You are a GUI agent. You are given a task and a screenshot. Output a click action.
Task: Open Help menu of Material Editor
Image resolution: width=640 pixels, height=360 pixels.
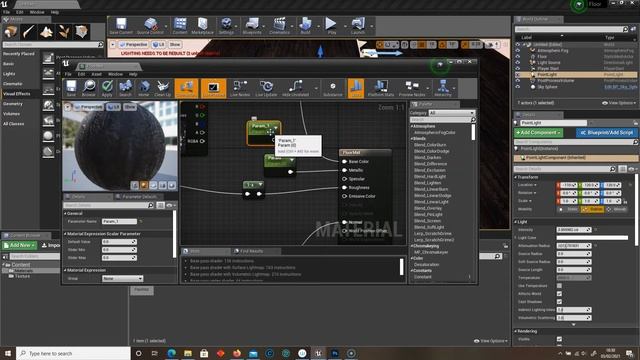[133, 74]
